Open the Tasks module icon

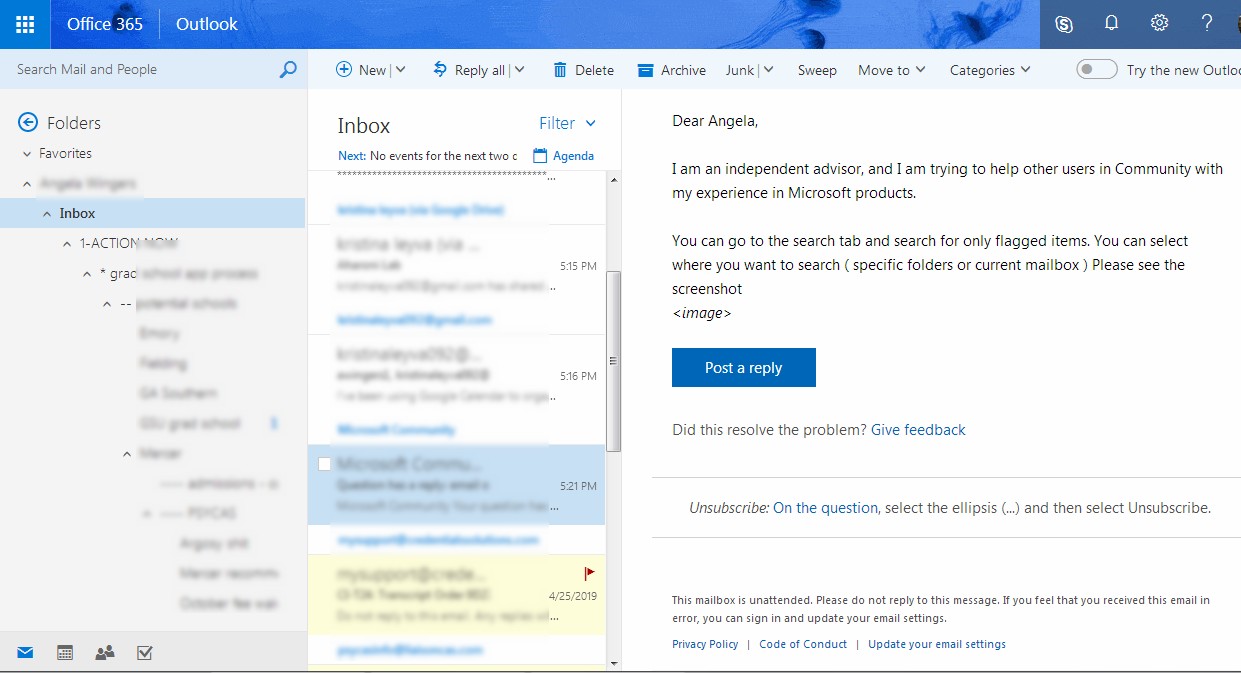[144, 652]
